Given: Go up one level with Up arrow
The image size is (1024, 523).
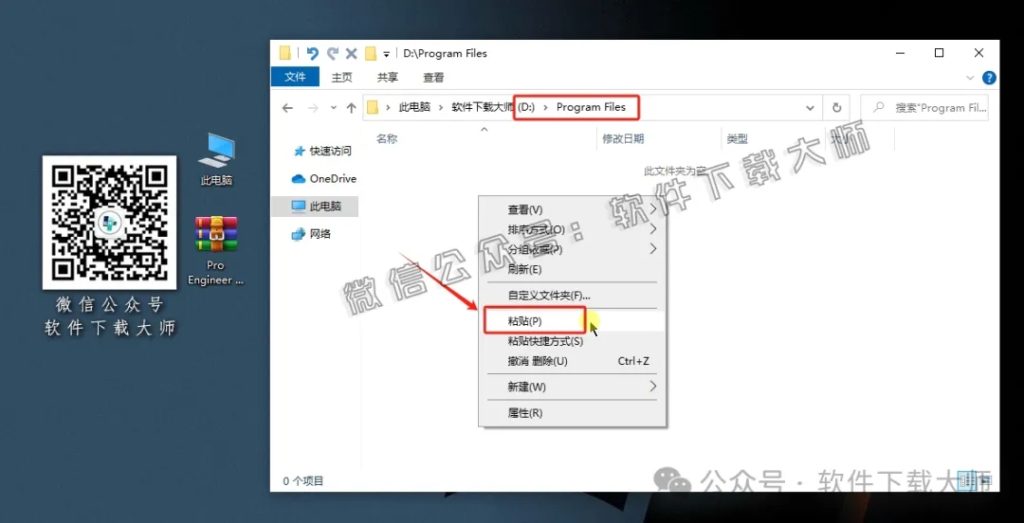Looking at the screenshot, I should click(351, 108).
